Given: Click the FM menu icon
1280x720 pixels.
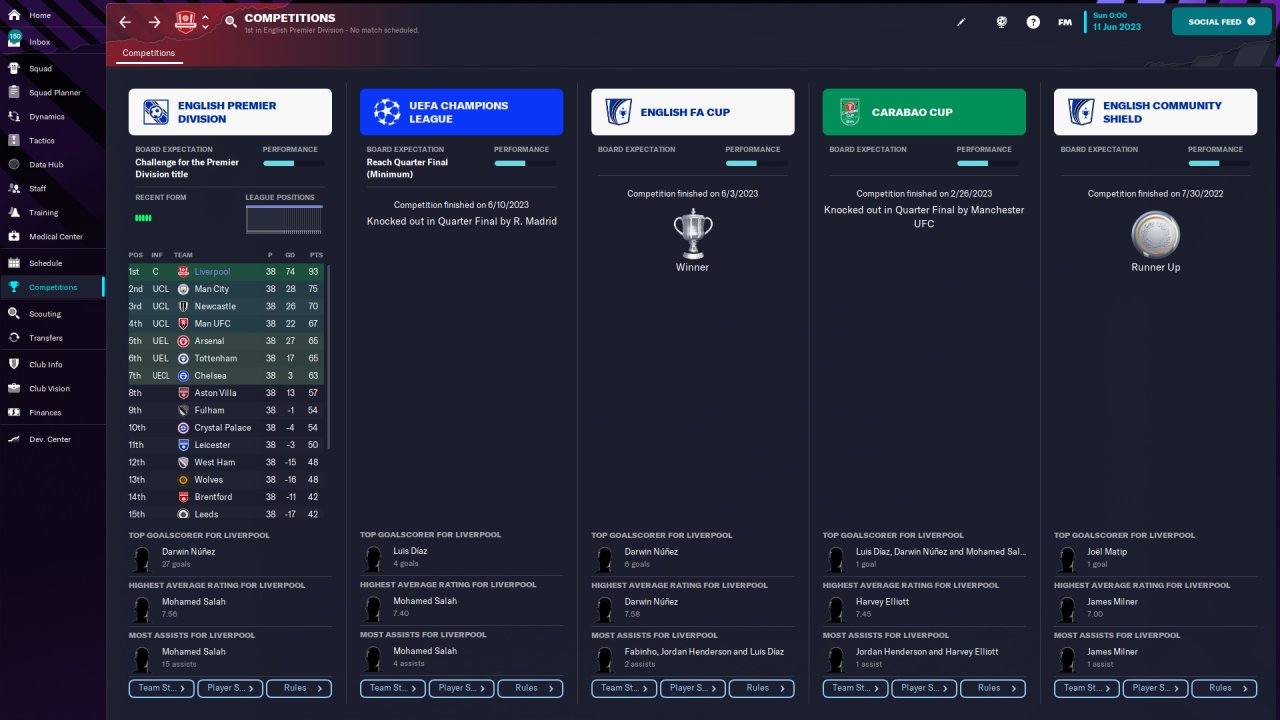Looking at the screenshot, I should pos(1065,22).
